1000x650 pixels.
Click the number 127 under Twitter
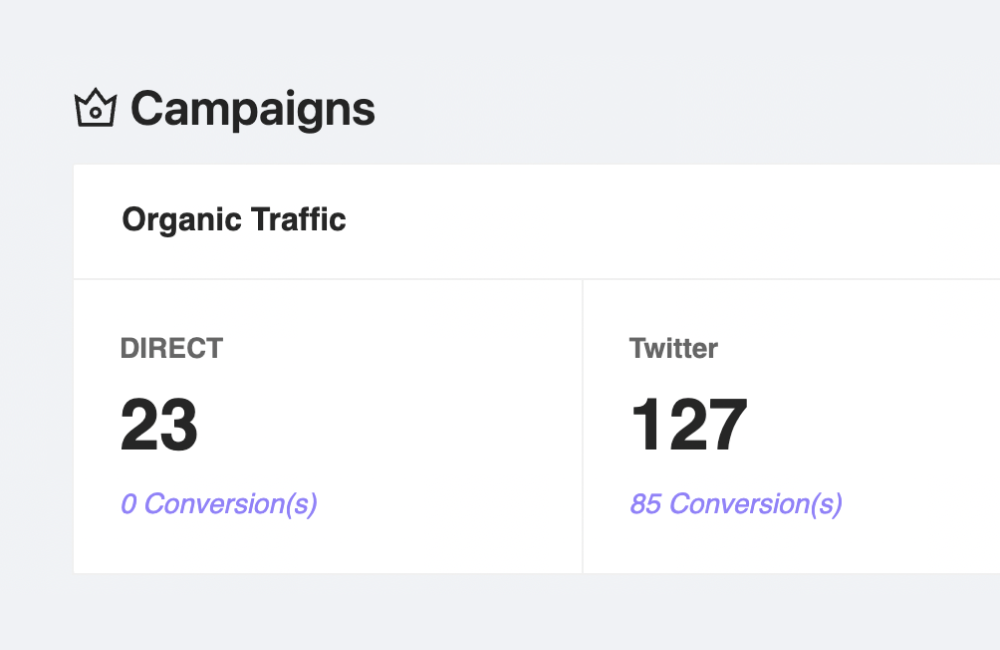688,425
